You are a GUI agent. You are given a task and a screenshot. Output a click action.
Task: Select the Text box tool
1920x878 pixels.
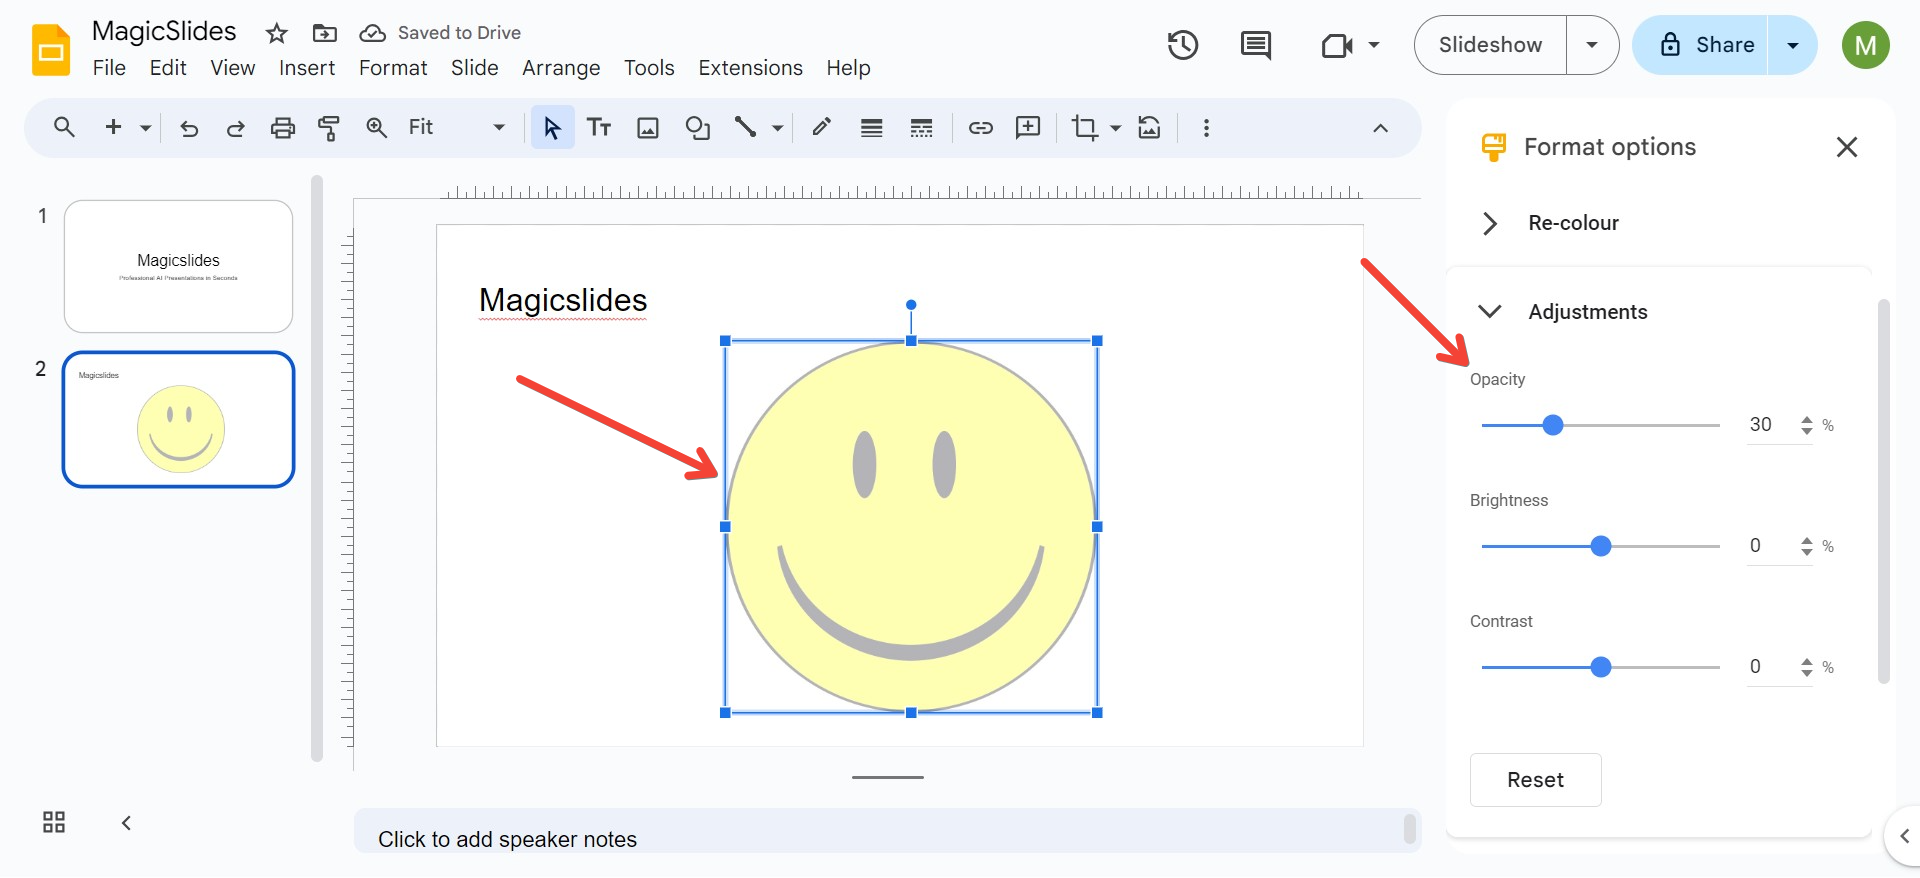tap(599, 128)
